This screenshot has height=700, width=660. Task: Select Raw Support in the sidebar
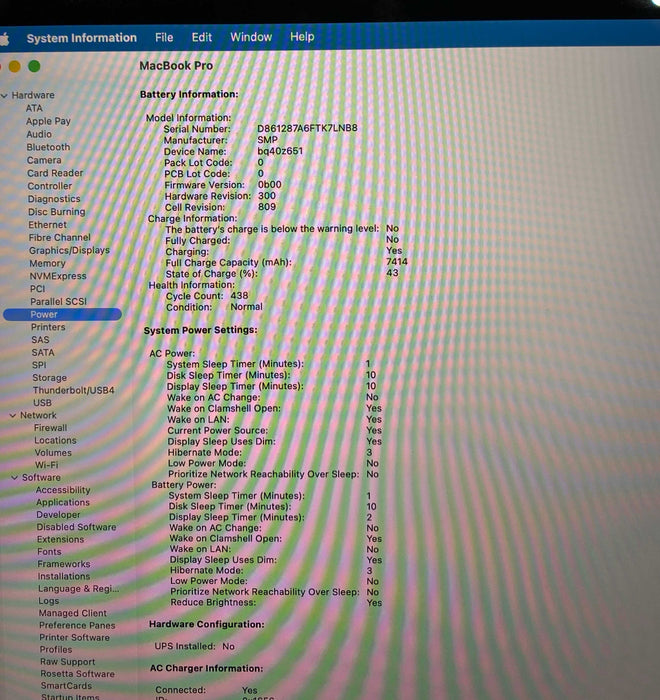(68, 662)
